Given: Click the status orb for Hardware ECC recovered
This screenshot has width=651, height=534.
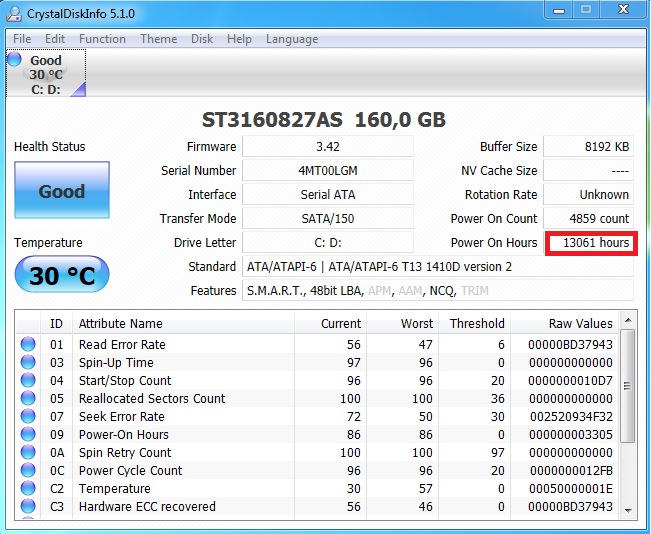Looking at the screenshot, I should click(28, 507).
